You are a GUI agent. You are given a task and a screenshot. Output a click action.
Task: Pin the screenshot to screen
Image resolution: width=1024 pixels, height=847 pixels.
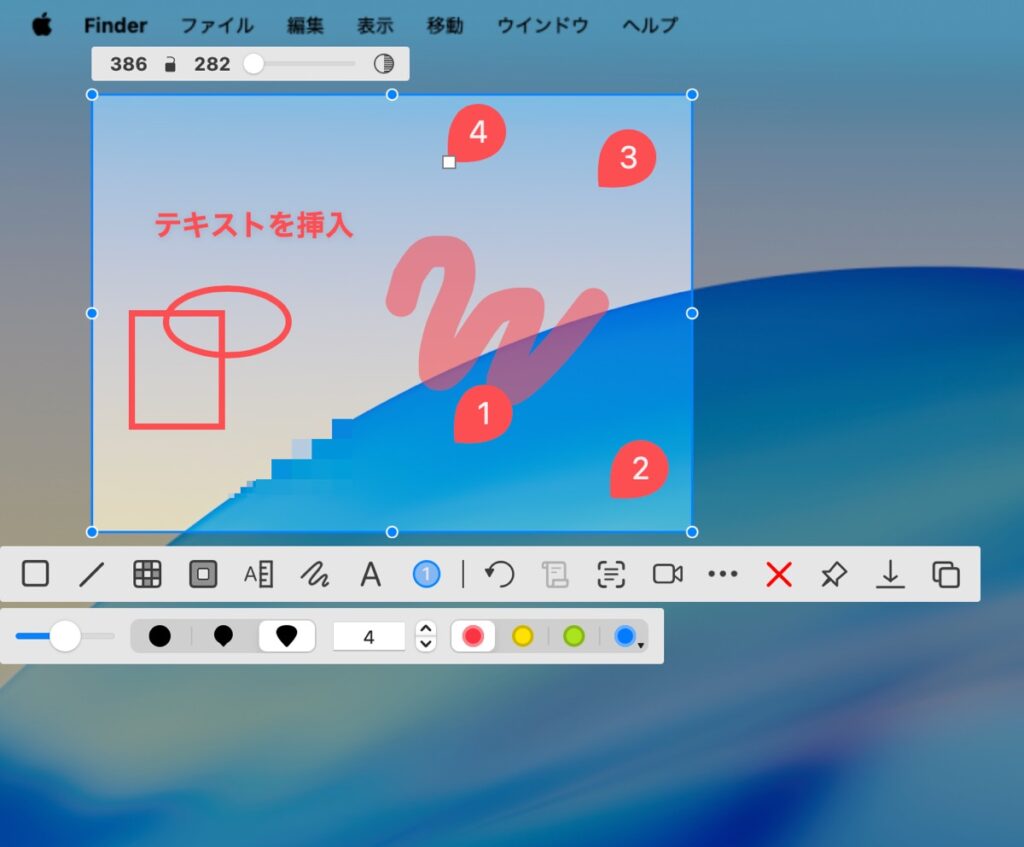click(833, 574)
